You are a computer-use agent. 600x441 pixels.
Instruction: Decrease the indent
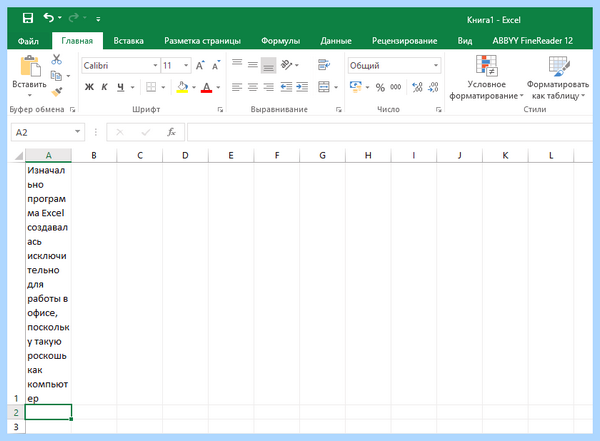coord(286,87)
